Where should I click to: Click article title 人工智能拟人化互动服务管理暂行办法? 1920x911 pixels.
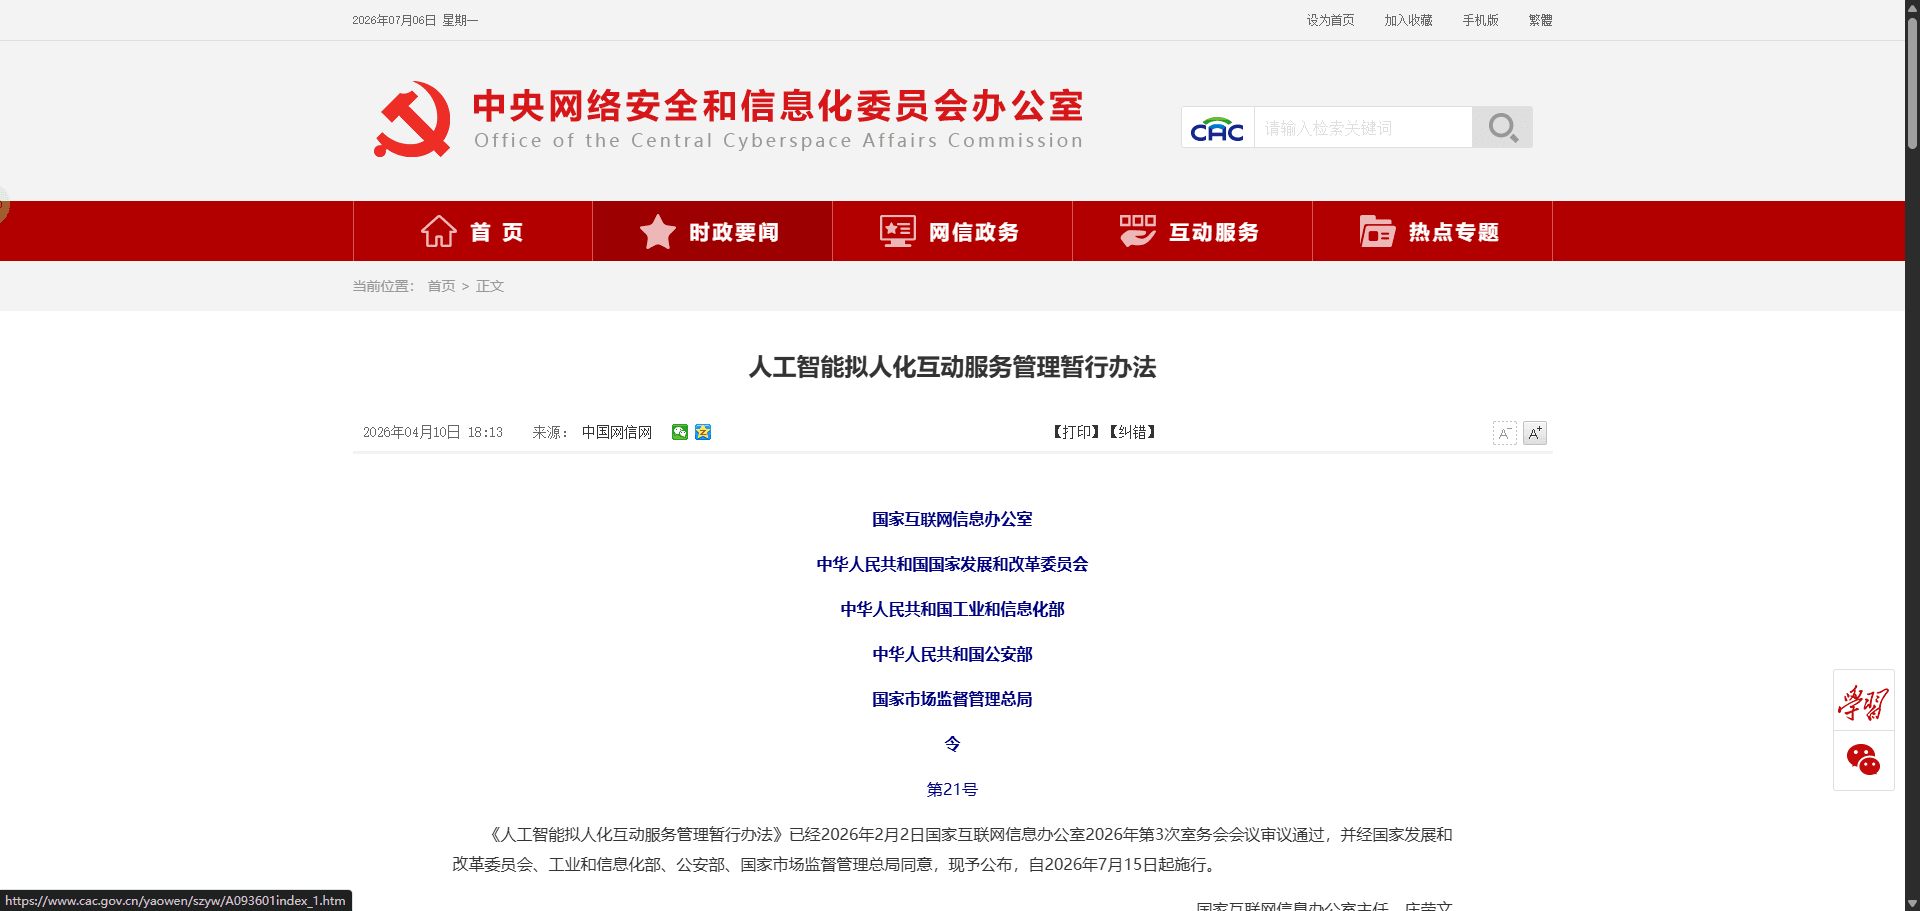(952, 367)
